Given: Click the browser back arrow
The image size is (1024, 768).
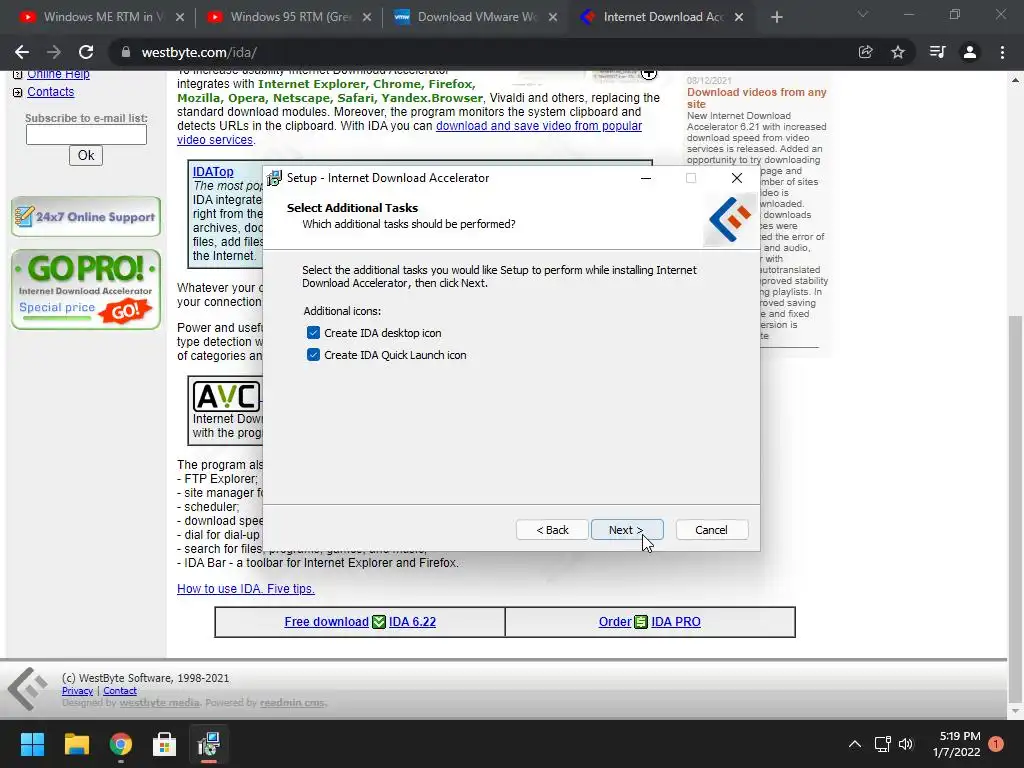Looking at the screenshot, I should pos(22,52).
